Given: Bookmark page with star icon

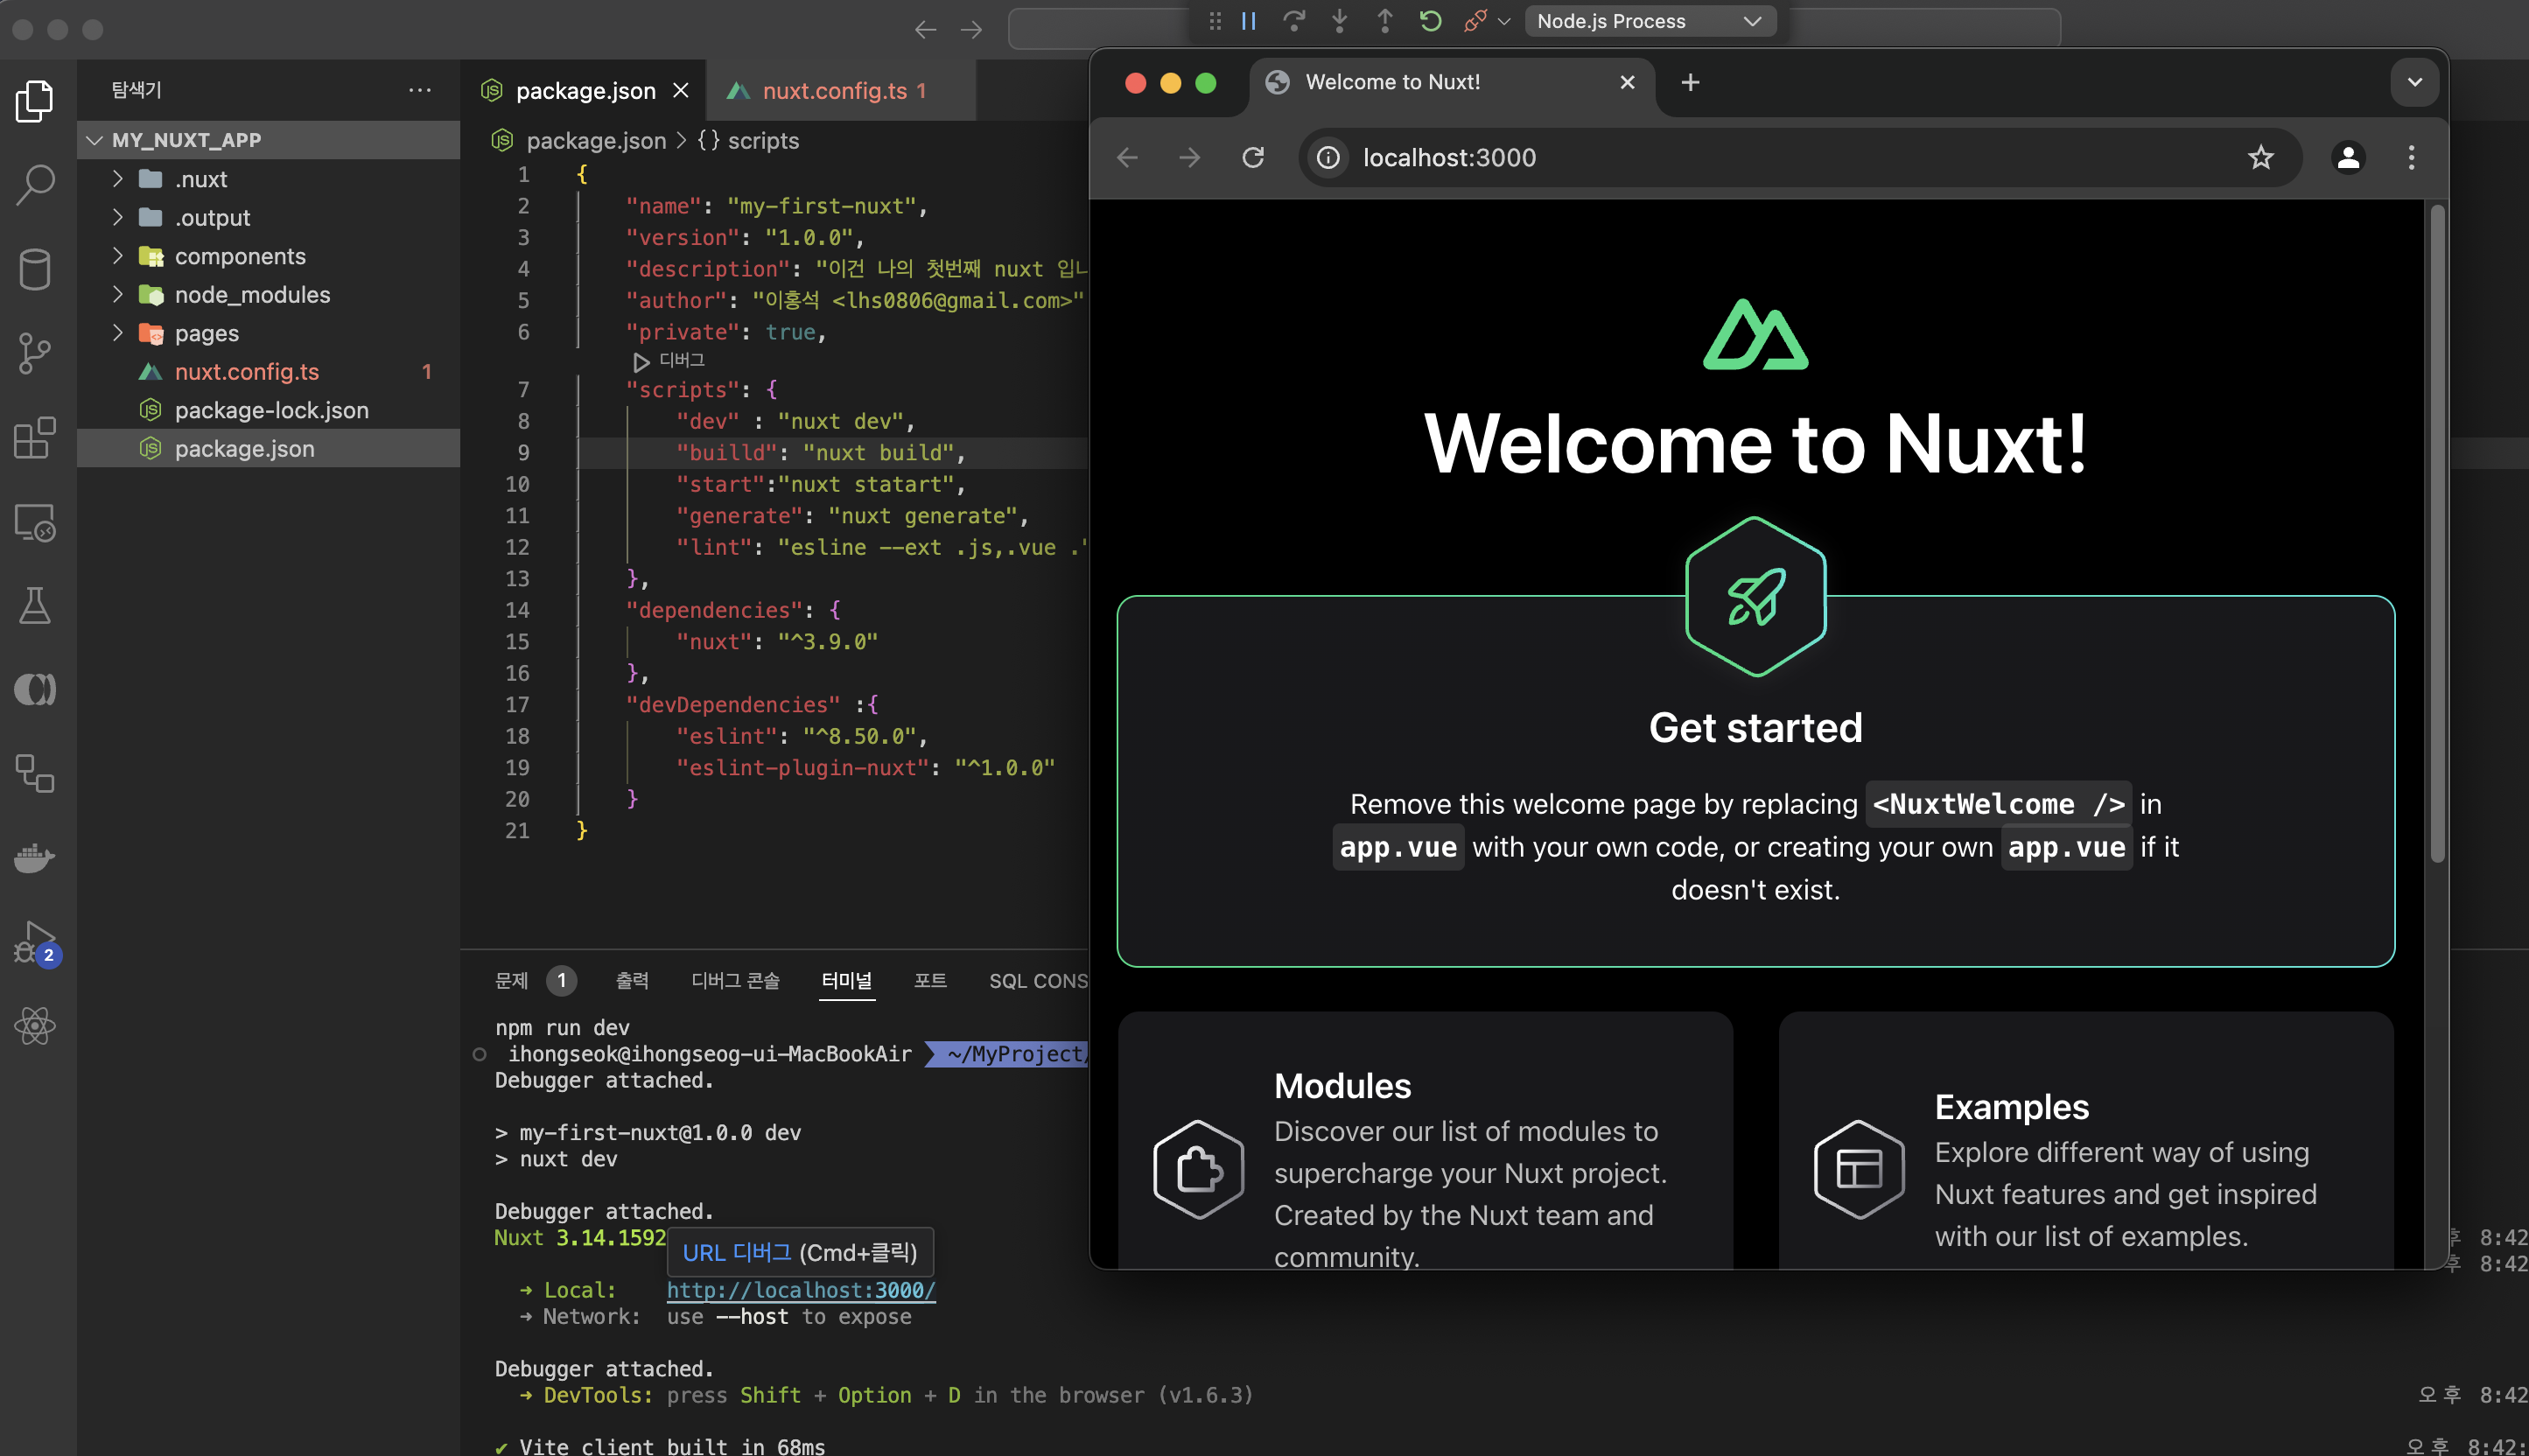Looking at the screenshot, I should (2260, 157).
